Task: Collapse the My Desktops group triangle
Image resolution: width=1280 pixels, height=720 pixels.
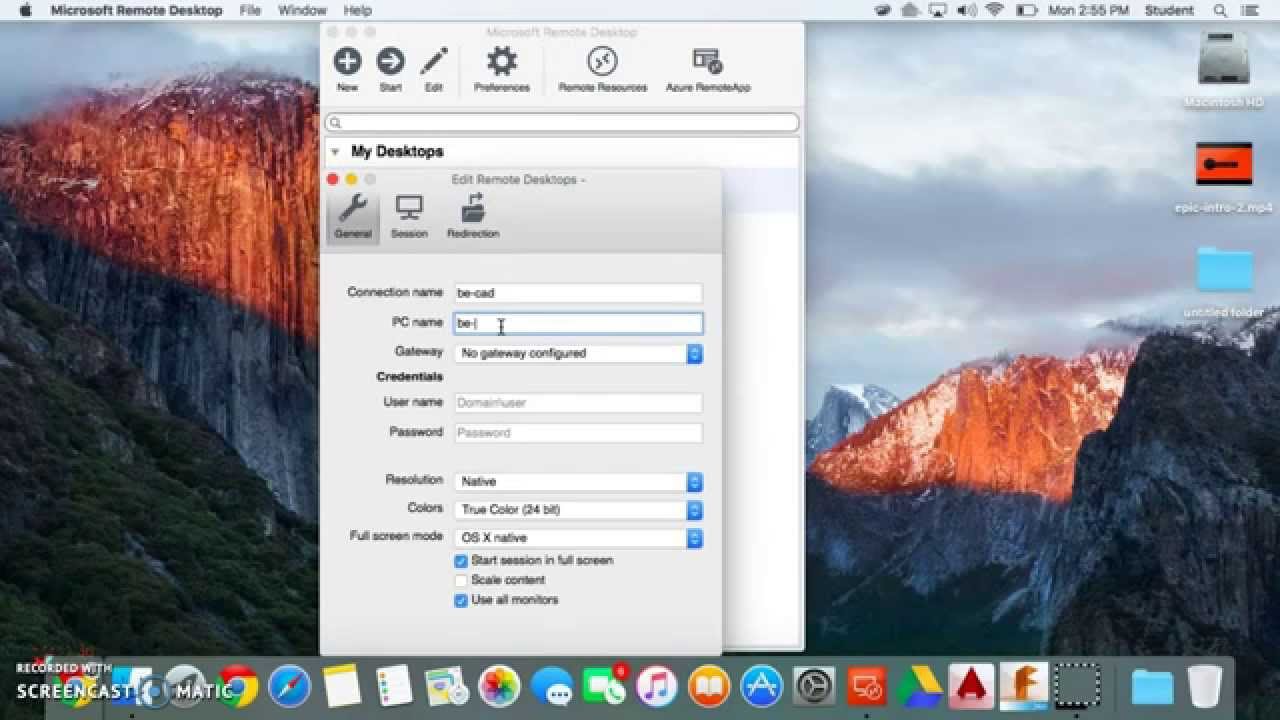Action: click(x=335, y=152)
